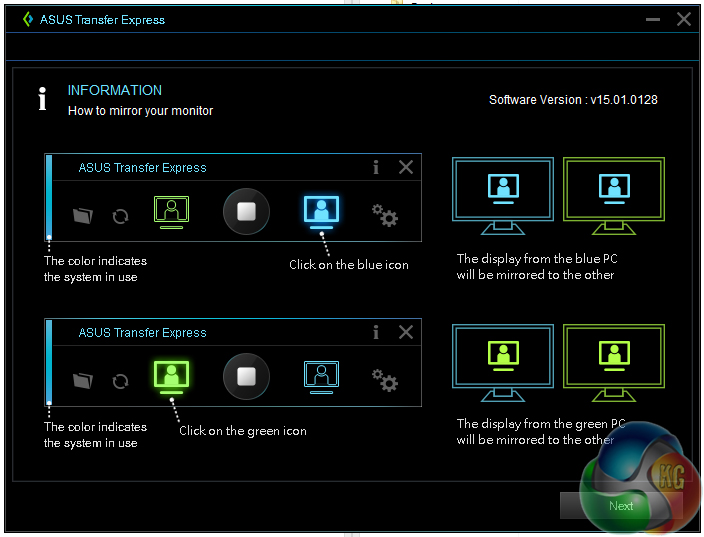Click the INFORMATION heading

[114, 90]
